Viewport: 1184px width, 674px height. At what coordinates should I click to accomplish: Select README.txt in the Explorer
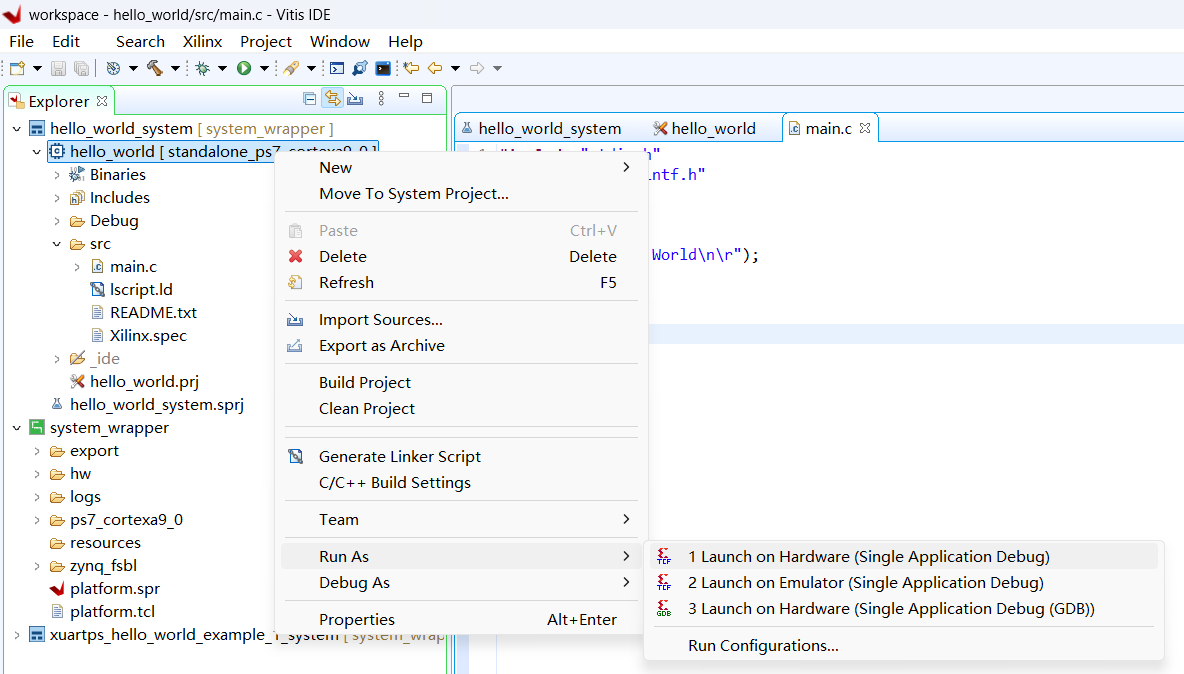[153, 312]
